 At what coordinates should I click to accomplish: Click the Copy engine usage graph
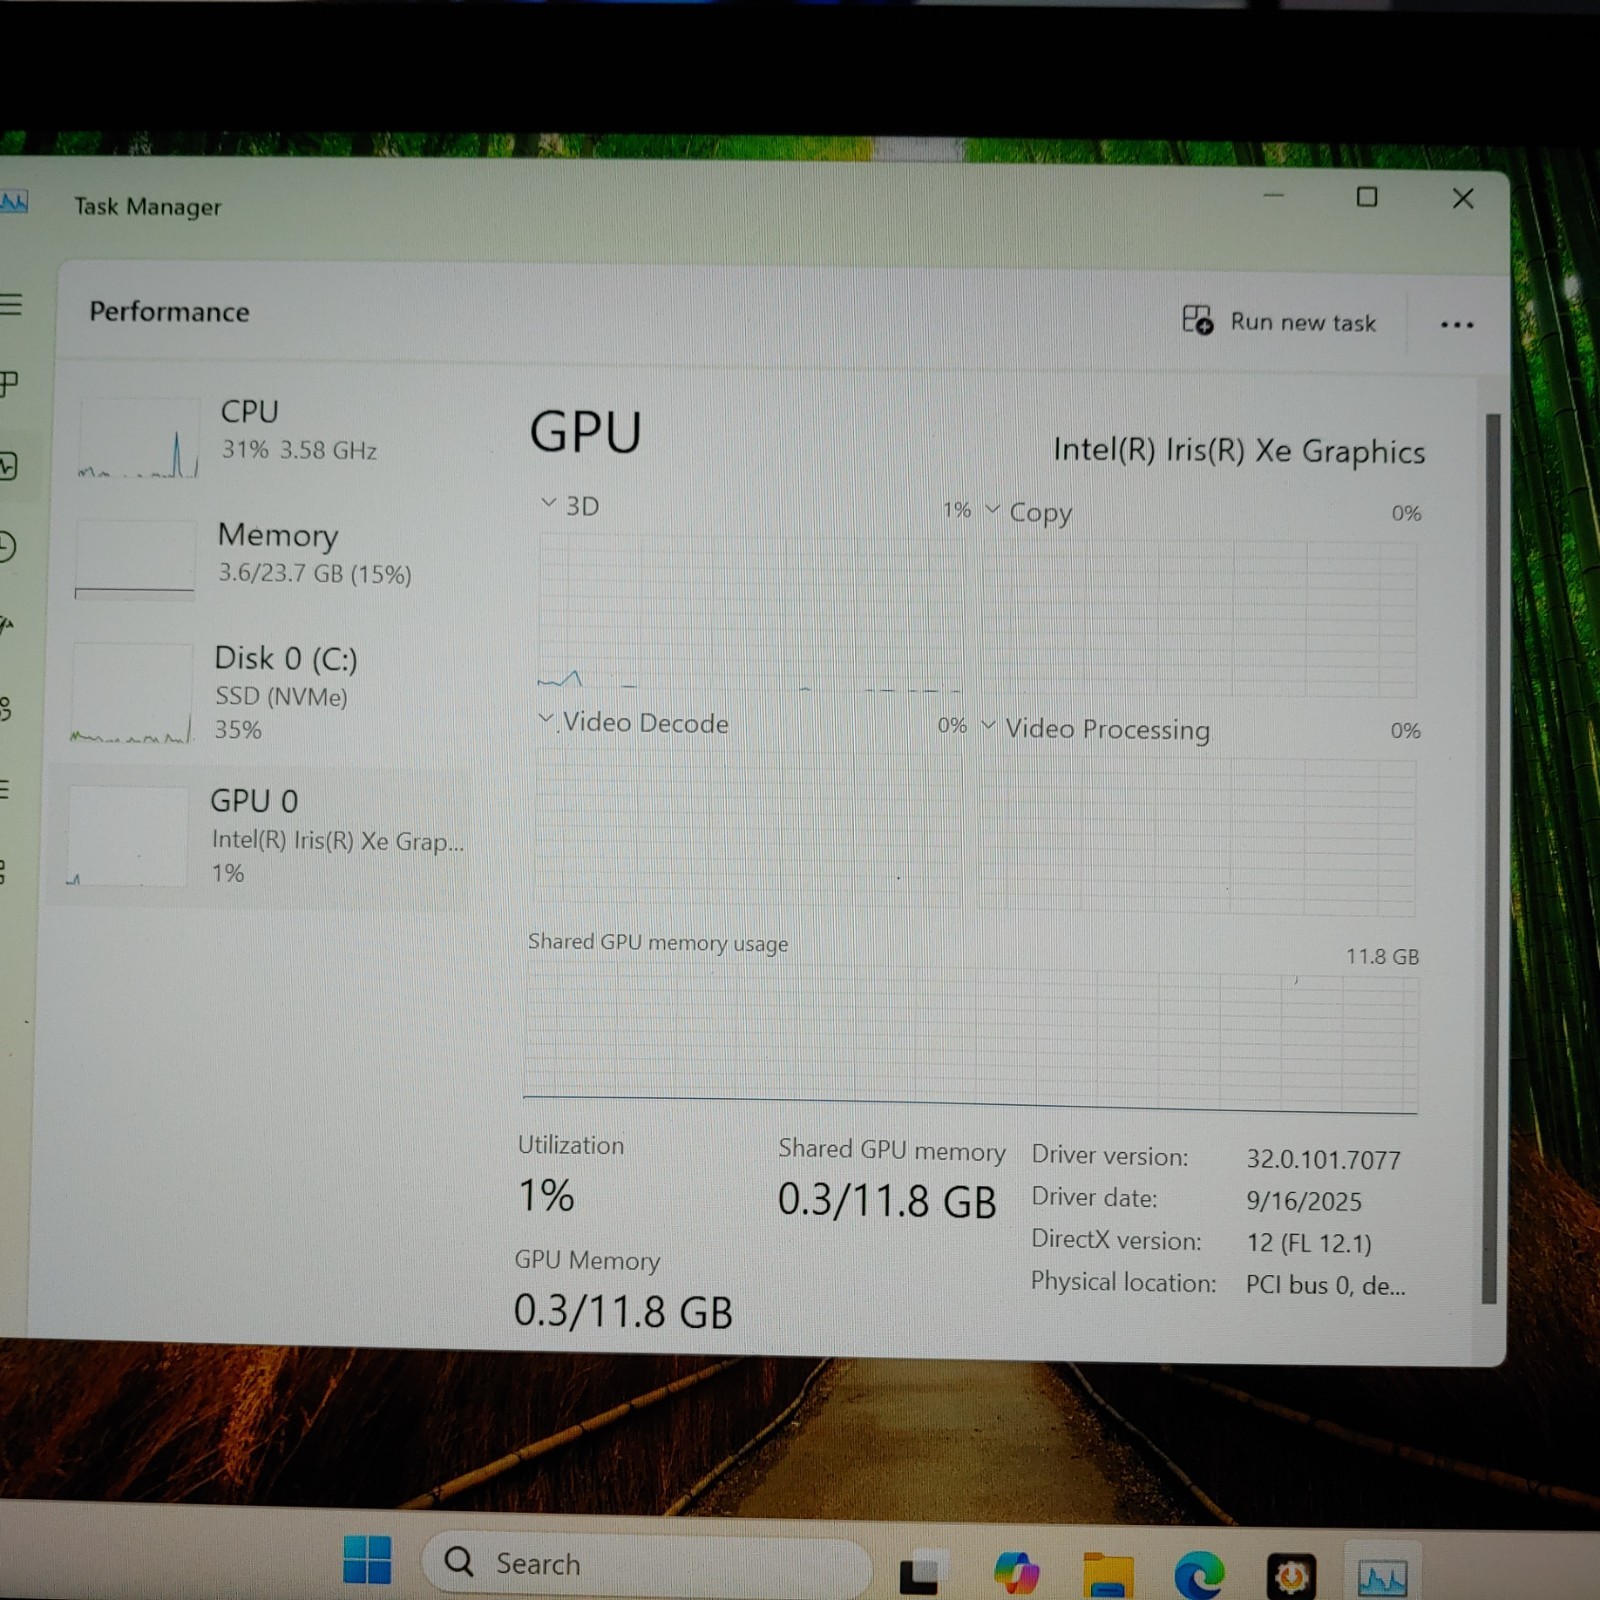[x=1199, y=618]
